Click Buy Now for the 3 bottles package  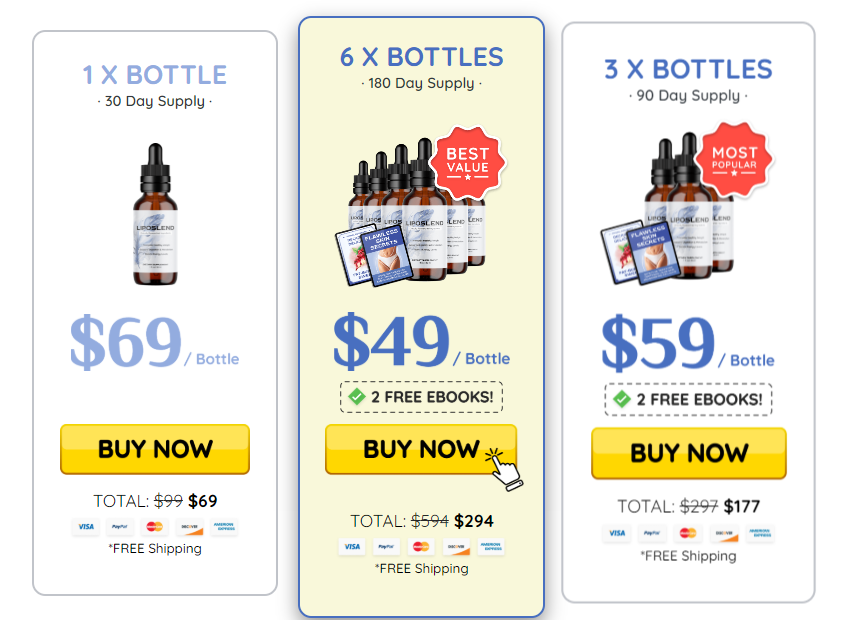(689, 453)
